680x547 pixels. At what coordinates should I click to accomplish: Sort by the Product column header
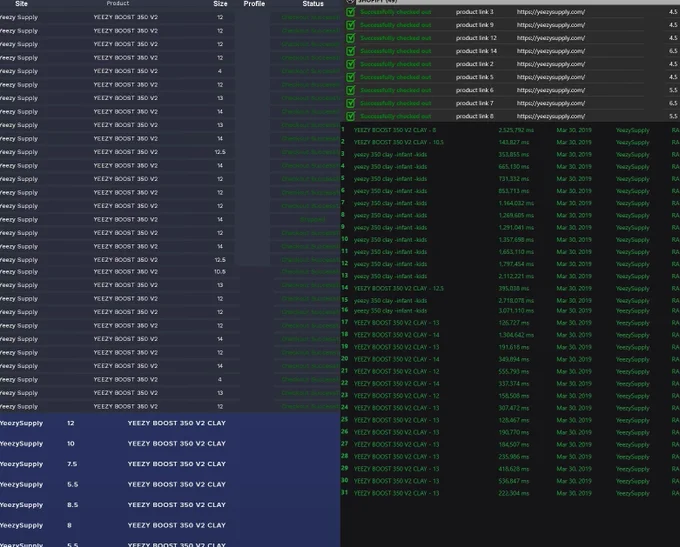[x=118, y=3]
